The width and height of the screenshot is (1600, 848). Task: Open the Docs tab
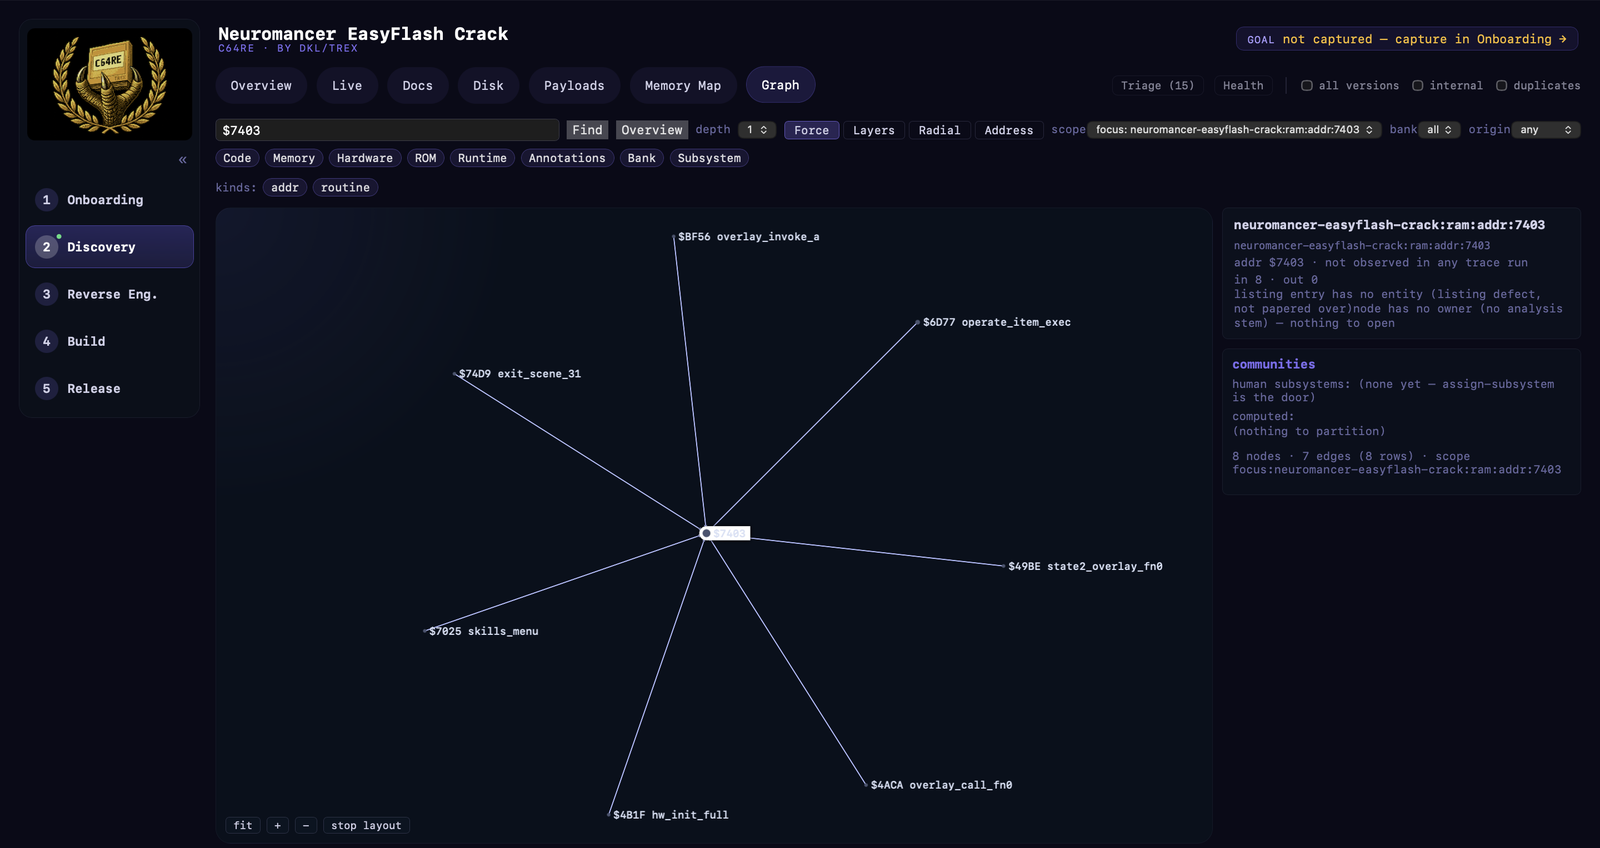(x=418, y=85)
